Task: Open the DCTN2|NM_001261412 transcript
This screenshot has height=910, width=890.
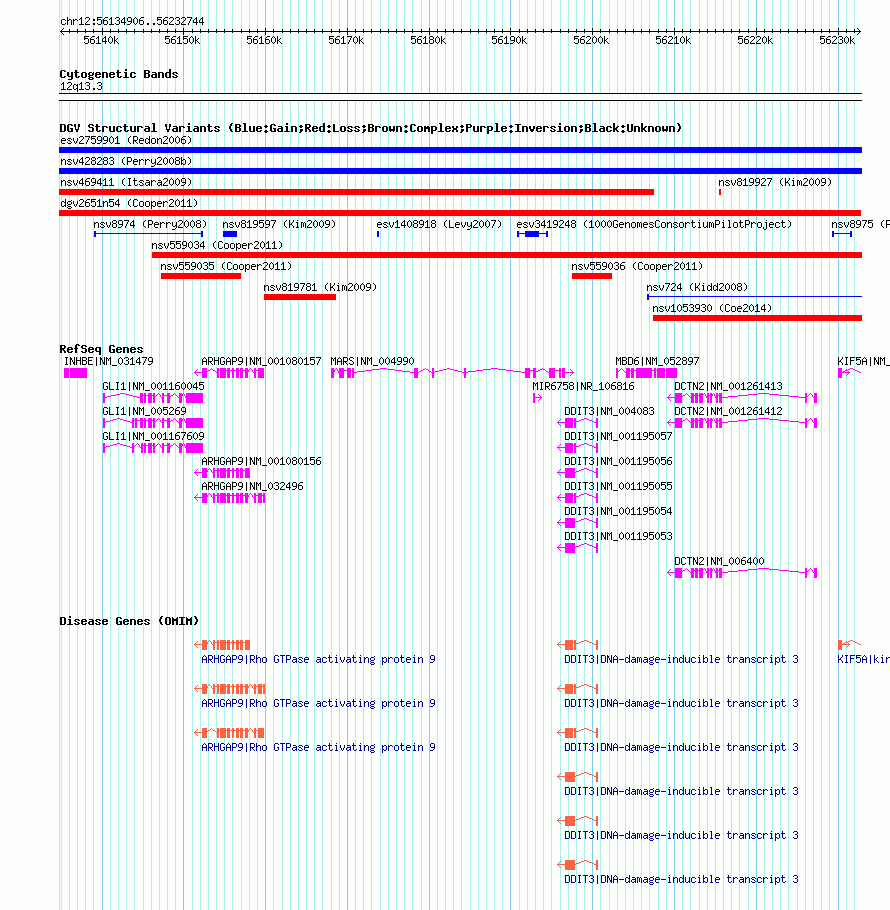Action: (x=742, y=422)
